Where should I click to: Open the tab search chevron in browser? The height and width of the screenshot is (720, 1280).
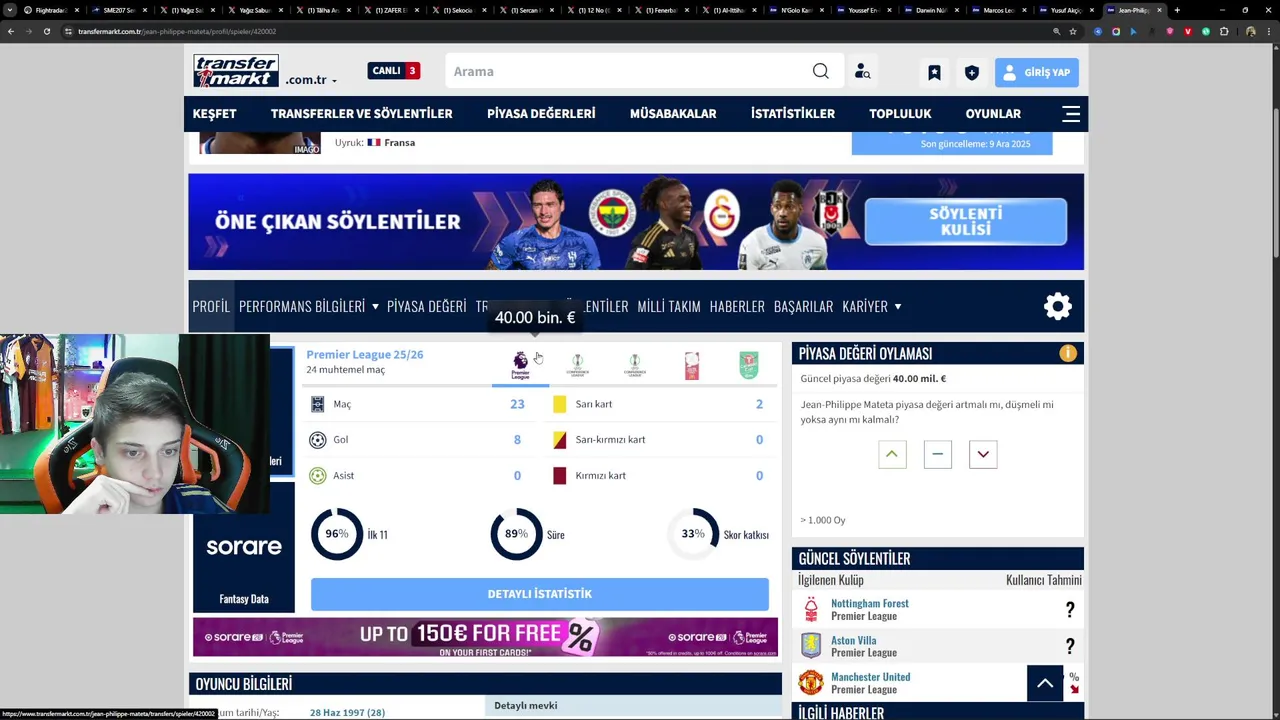click(x=10, y=10)
